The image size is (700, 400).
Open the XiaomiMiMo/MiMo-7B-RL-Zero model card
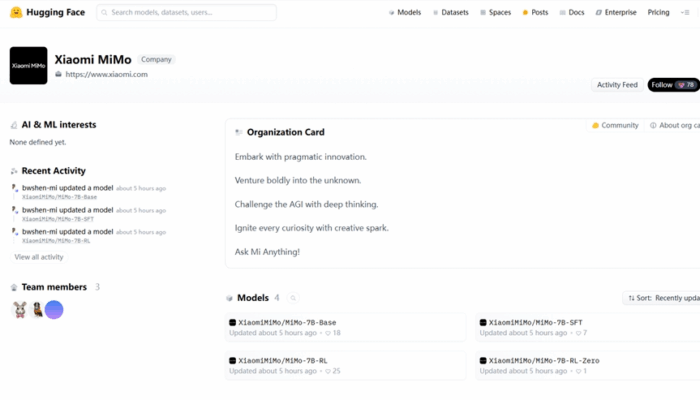pyautogui.click(x=588, y=365)
